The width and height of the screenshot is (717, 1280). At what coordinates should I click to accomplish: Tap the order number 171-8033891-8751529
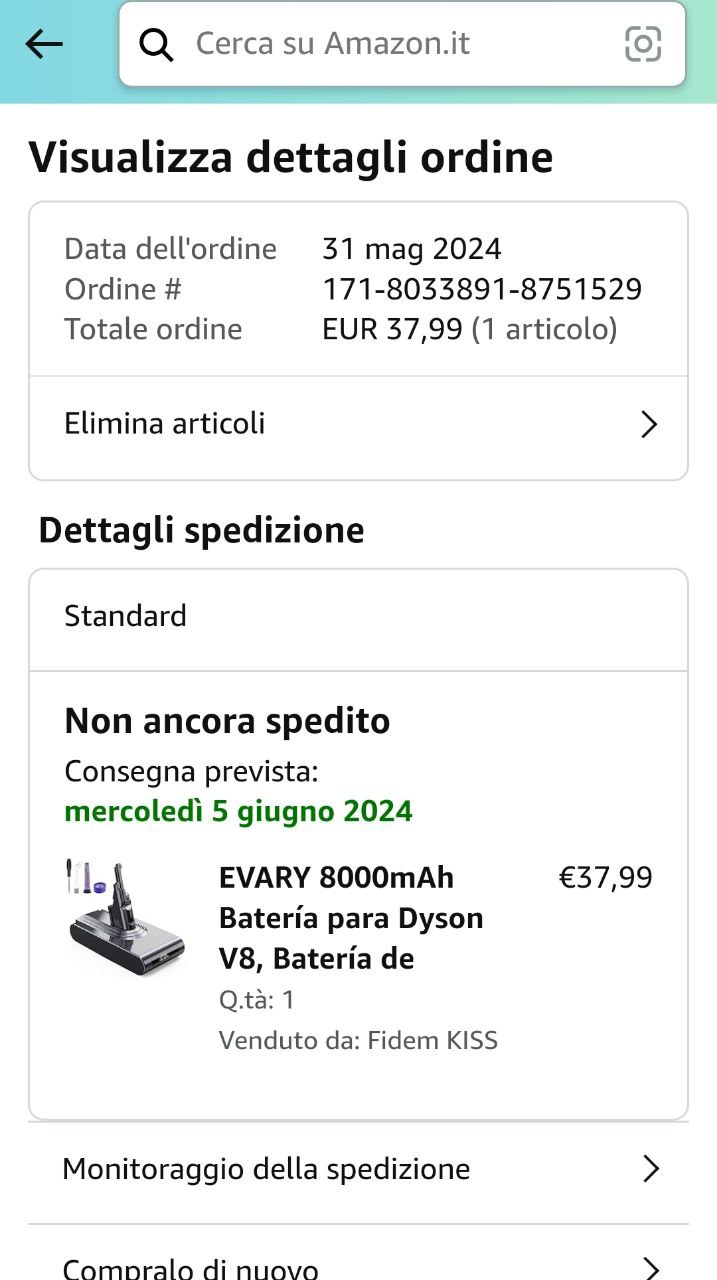tap(481, 290)
